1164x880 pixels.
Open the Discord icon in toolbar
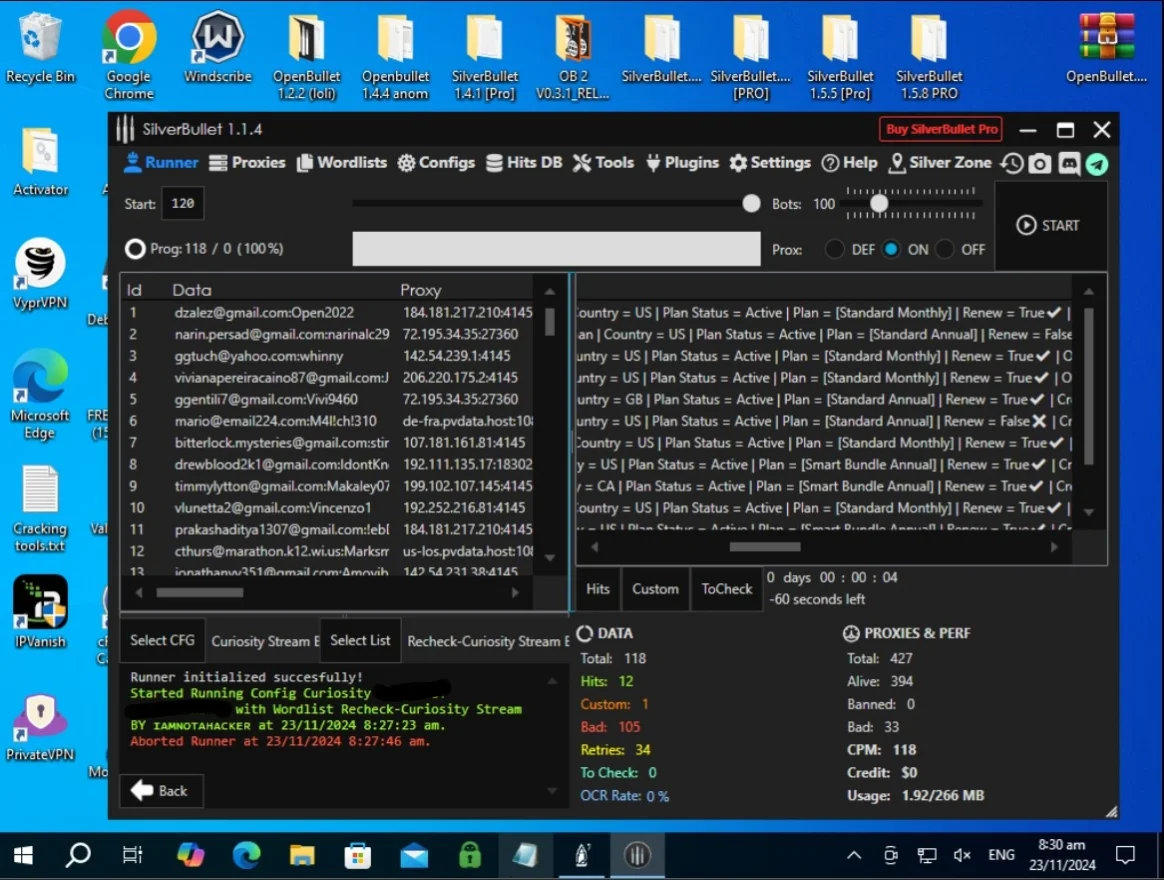click(x=1069, y=163)
